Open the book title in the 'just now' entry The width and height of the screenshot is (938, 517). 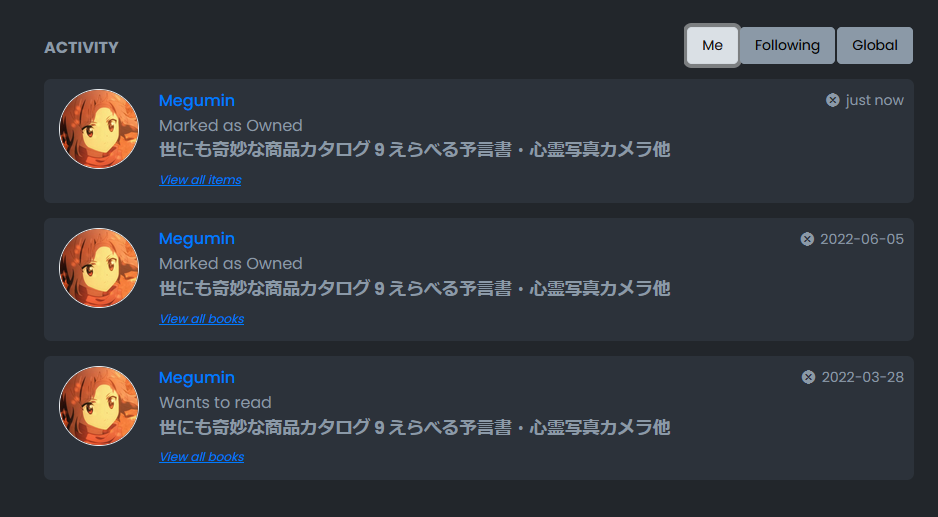click(x=414, y=150)
